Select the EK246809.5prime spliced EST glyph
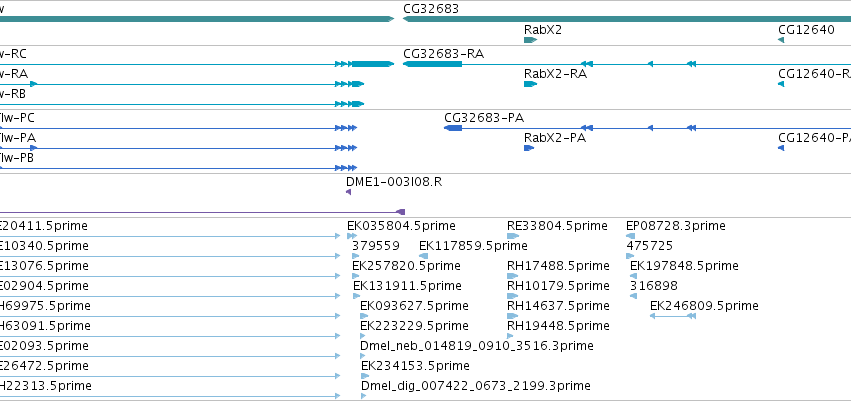Image resolution: width=851 pixels, height=401 pixels. 673,316
